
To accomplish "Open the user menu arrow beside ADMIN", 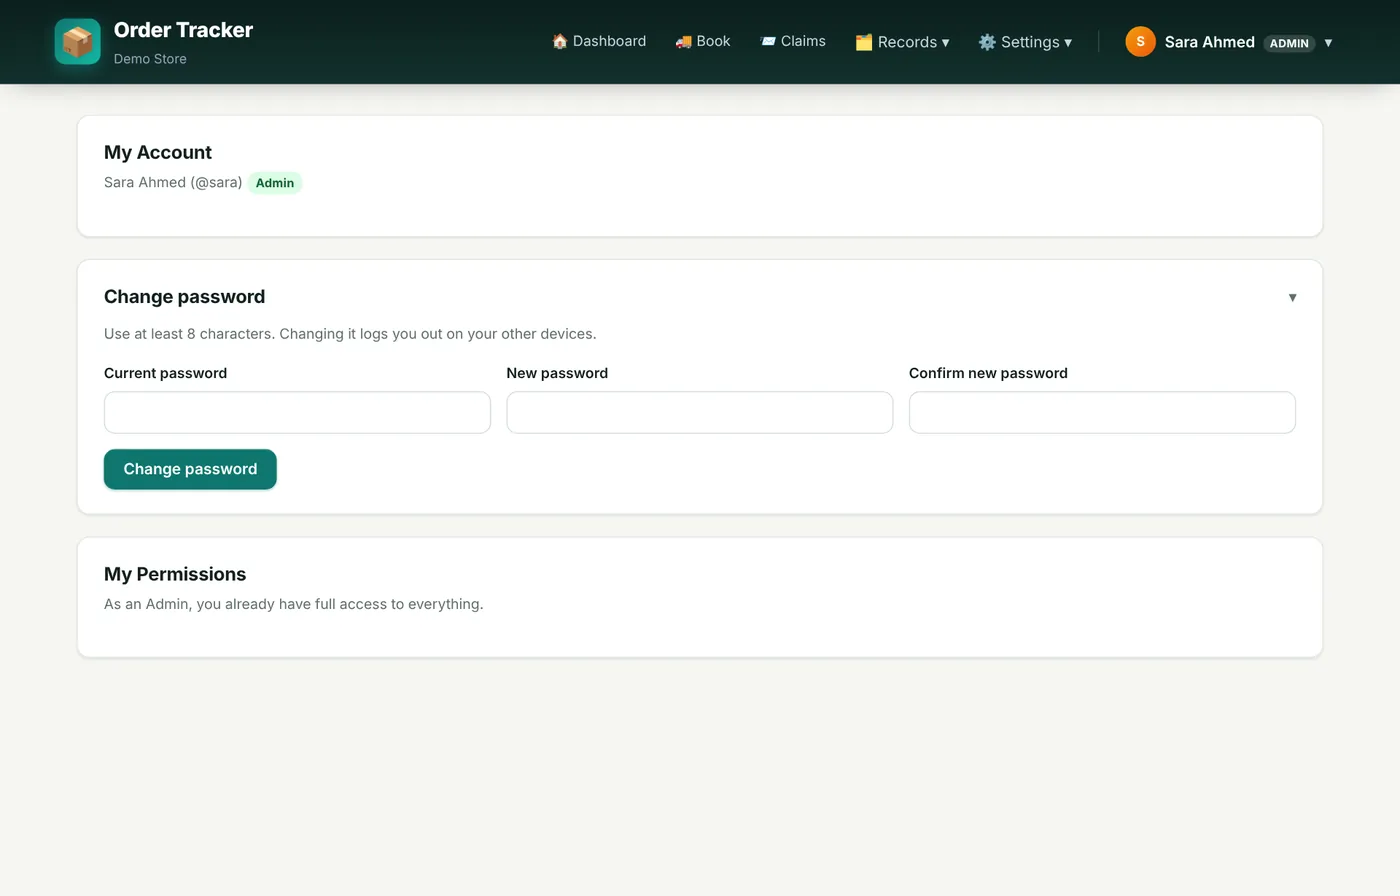I will [1328, 42].
